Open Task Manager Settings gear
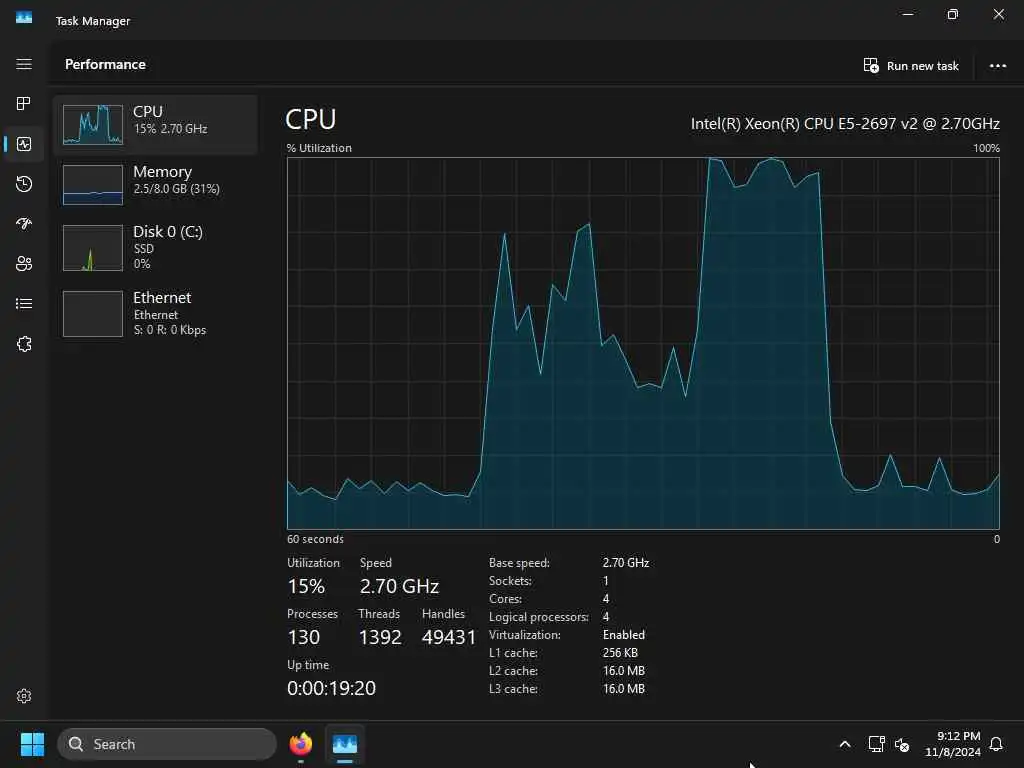The width and height of the screenshot is (1024, 768). (24, 696)
